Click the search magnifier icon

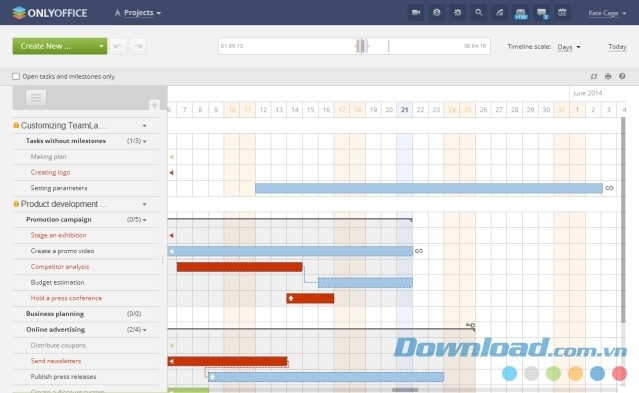(479, 13)
